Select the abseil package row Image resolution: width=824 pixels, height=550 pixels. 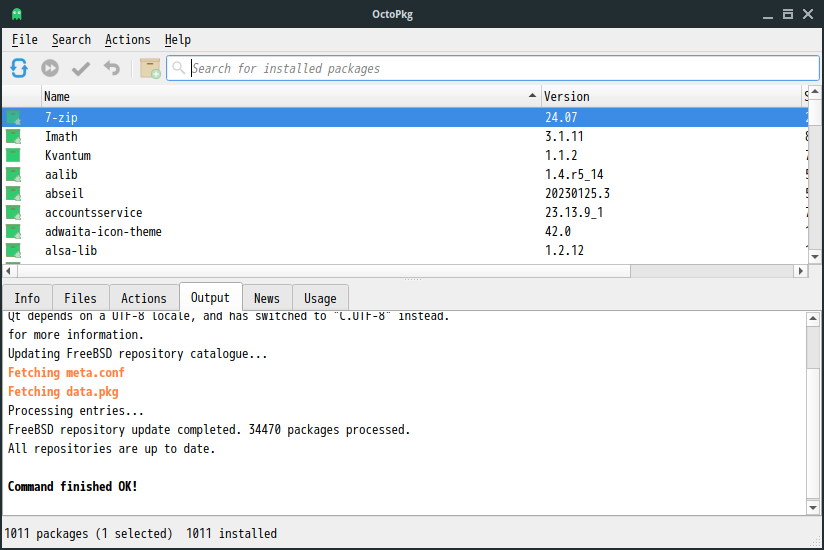405,193
